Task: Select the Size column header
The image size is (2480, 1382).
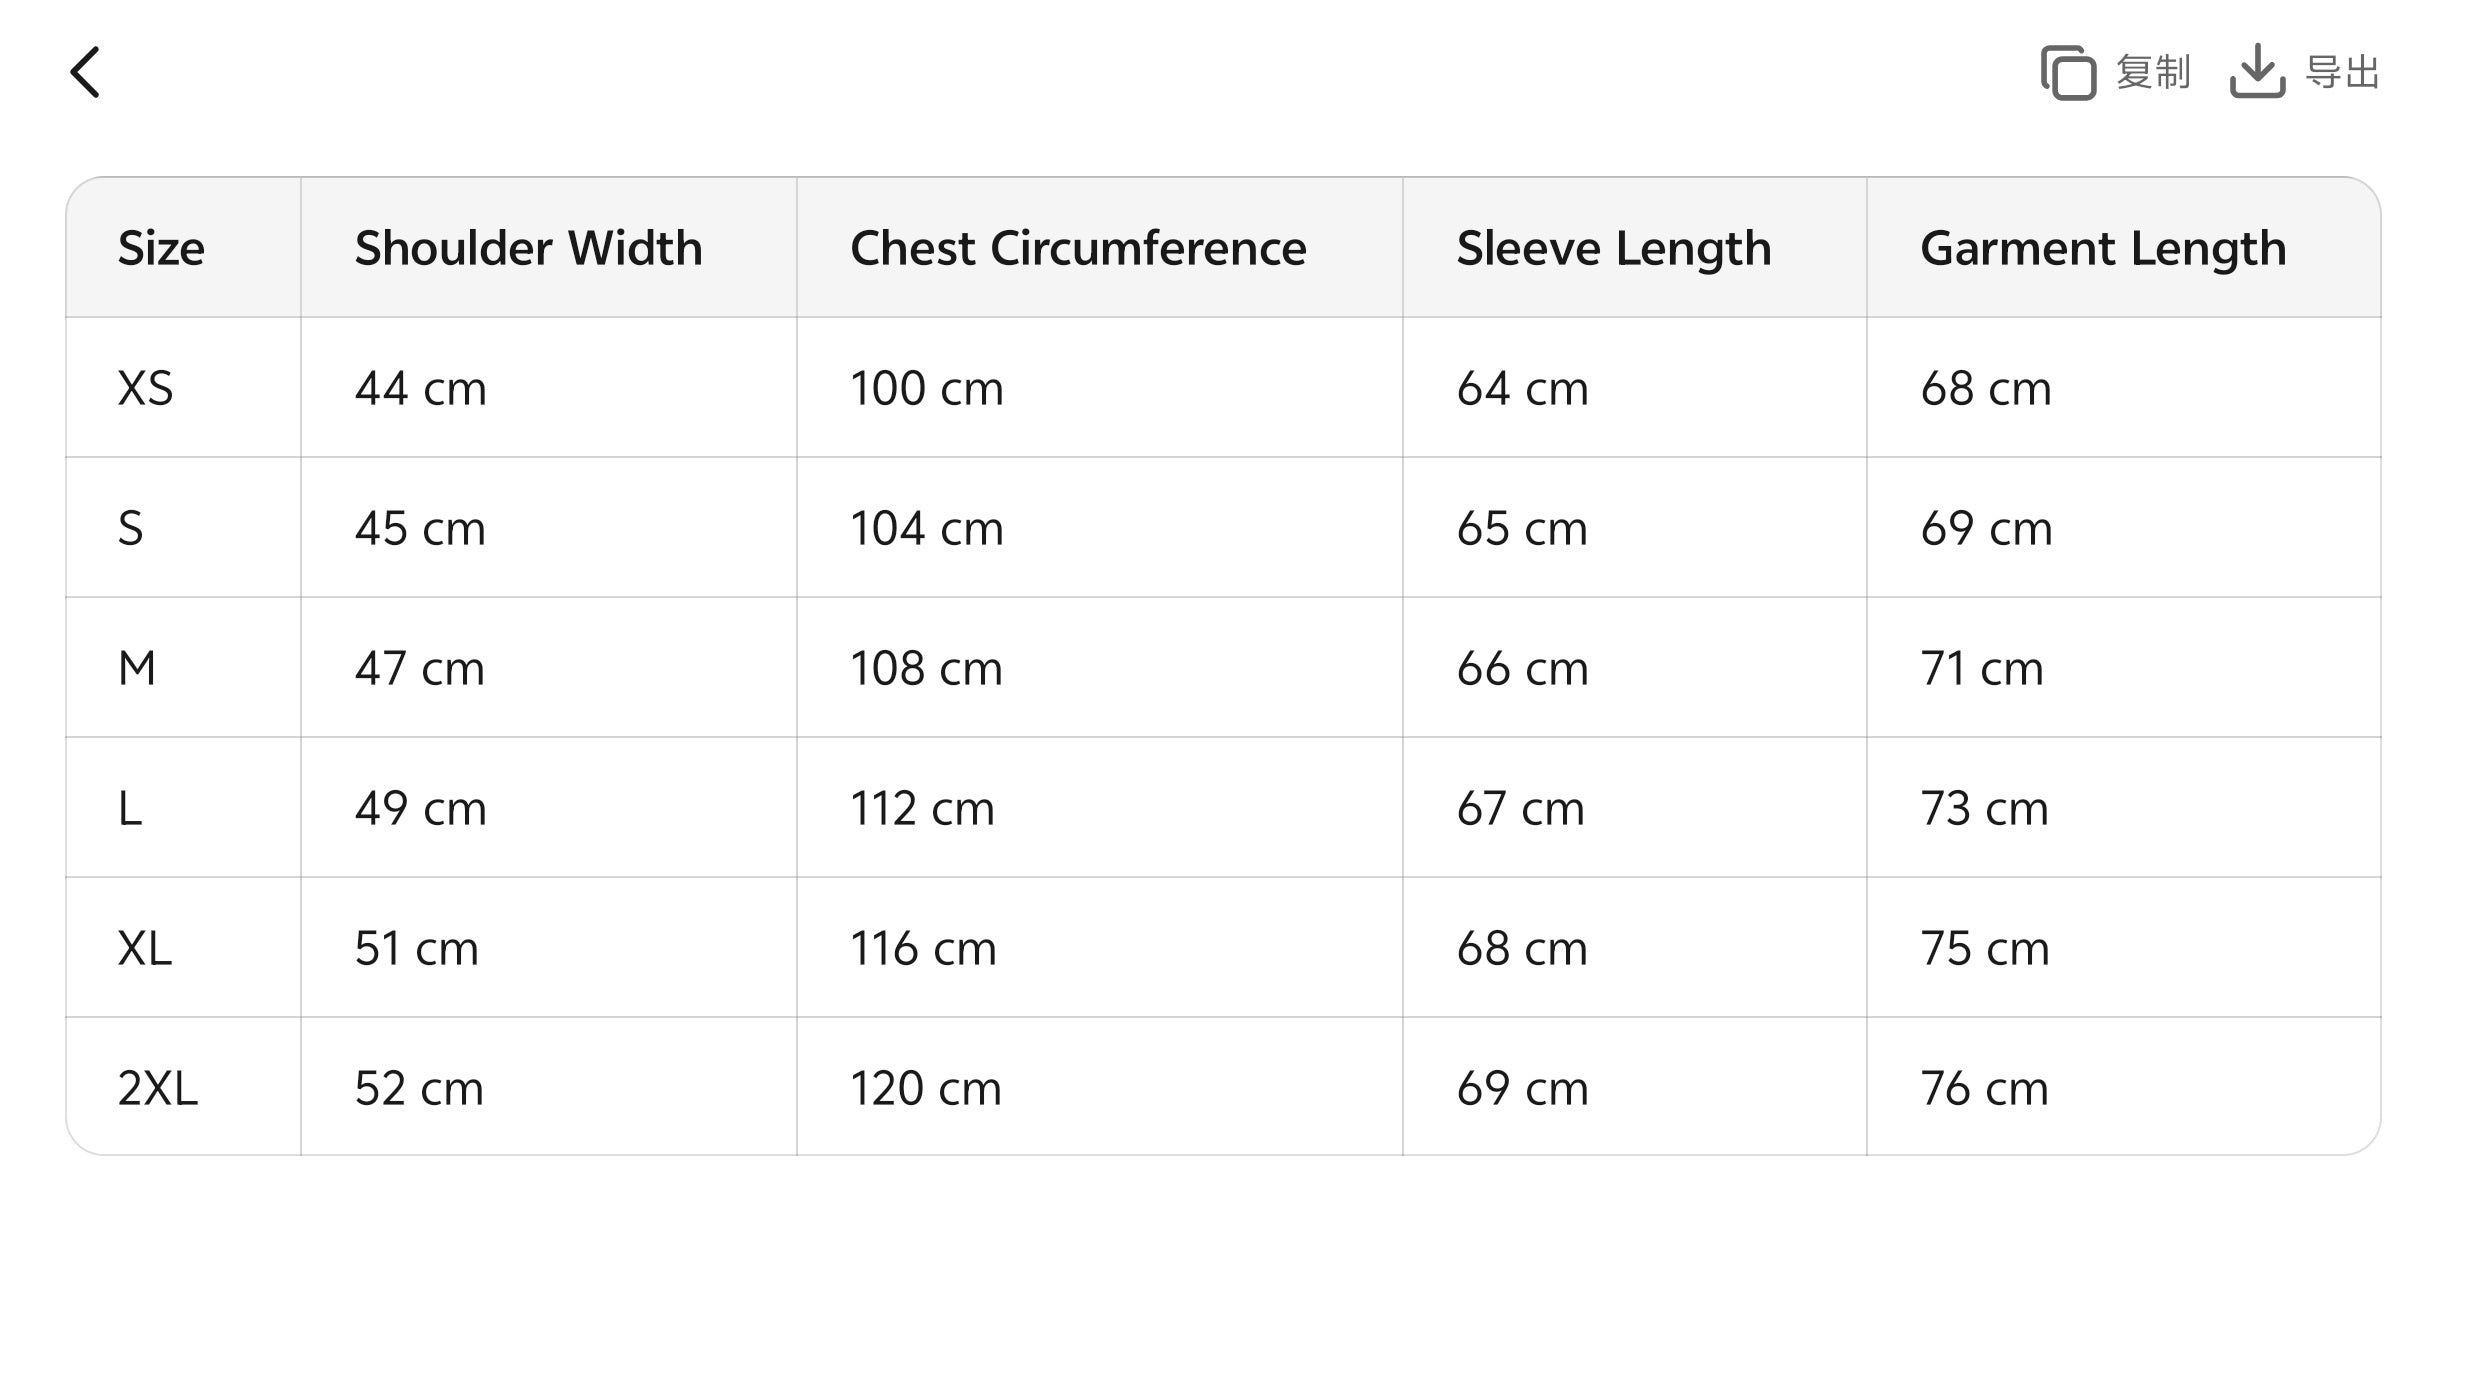Action: pyautogui.click(x=161, y=248)
